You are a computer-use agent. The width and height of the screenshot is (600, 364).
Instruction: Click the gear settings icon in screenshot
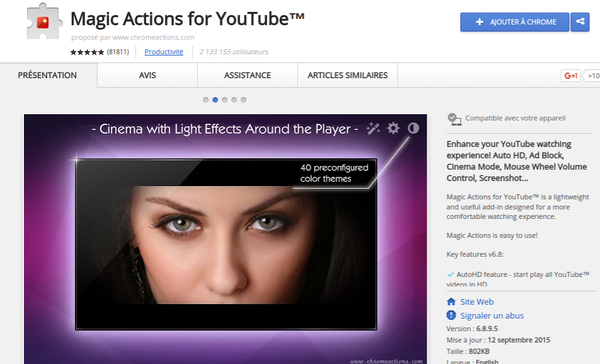393,128
